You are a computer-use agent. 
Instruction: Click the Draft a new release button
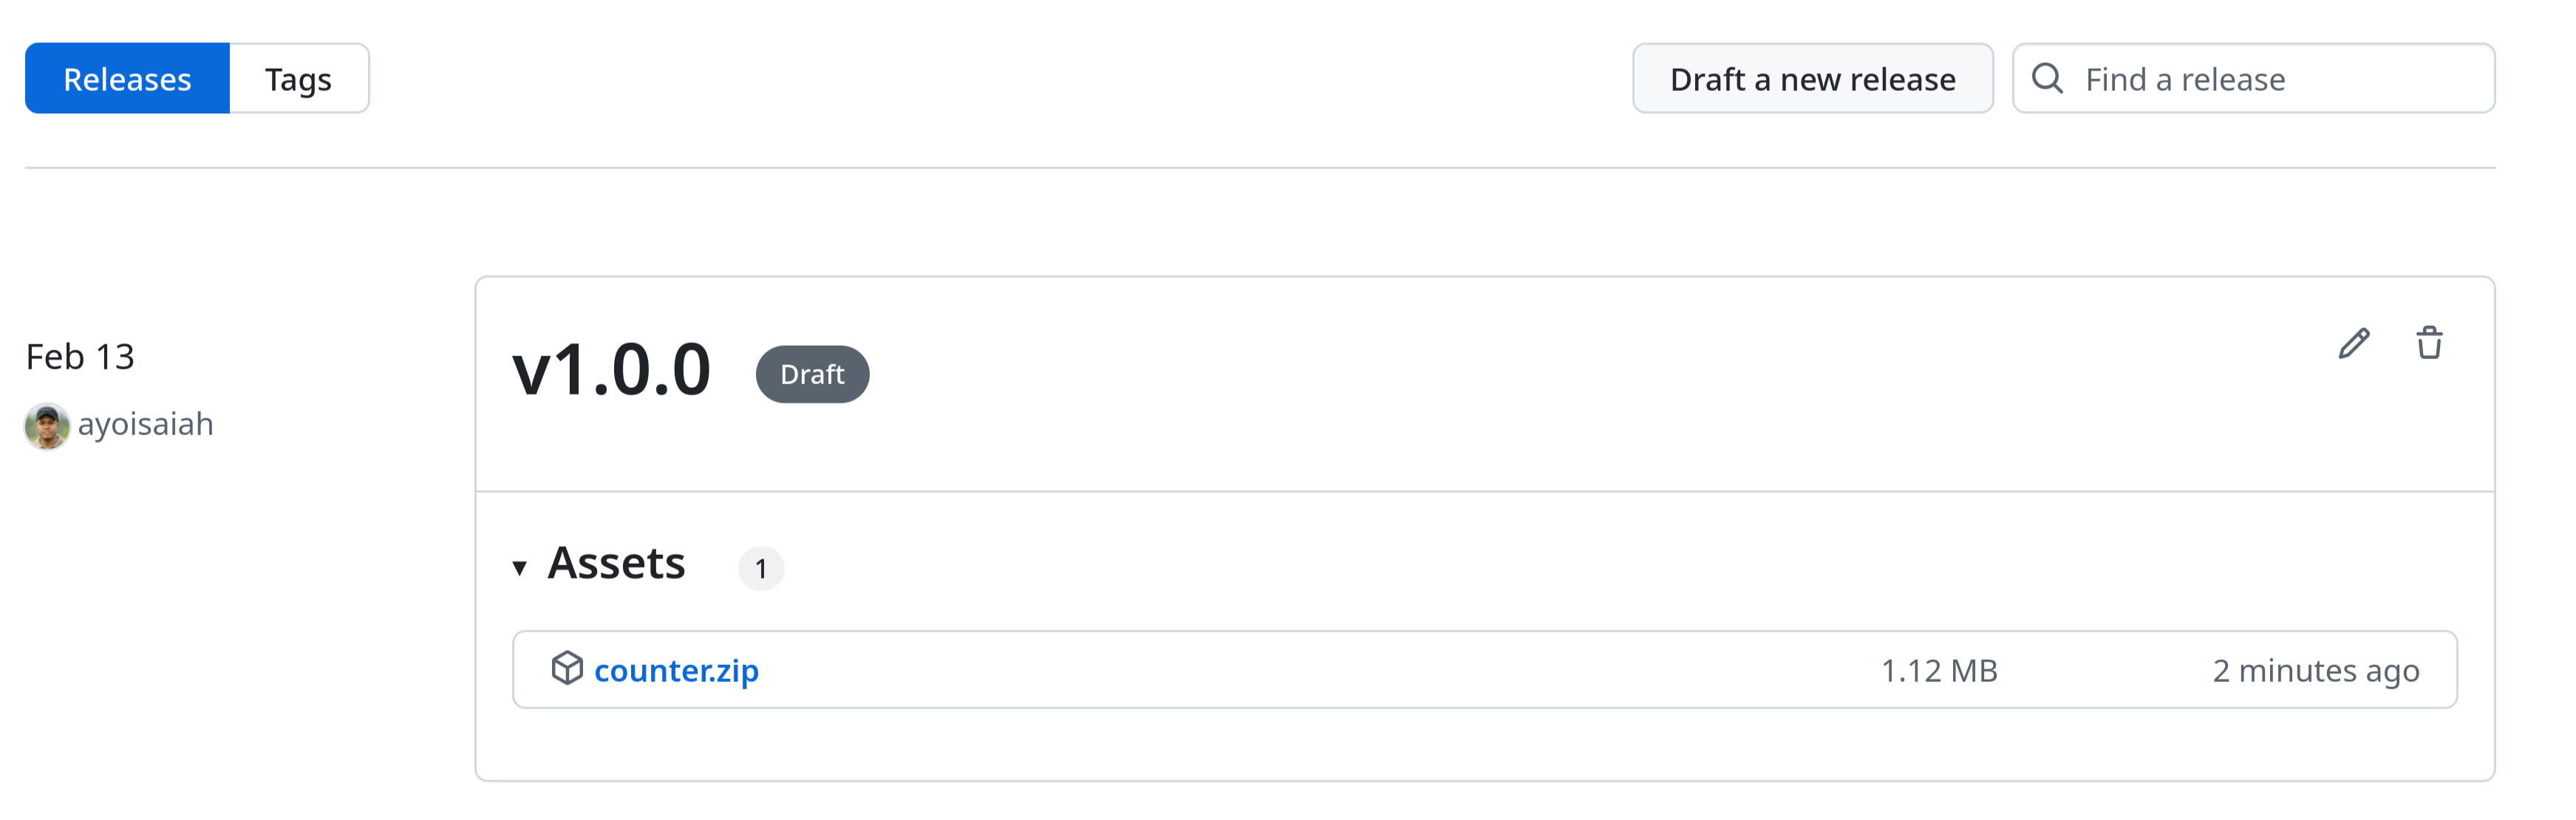point(1812,79)
